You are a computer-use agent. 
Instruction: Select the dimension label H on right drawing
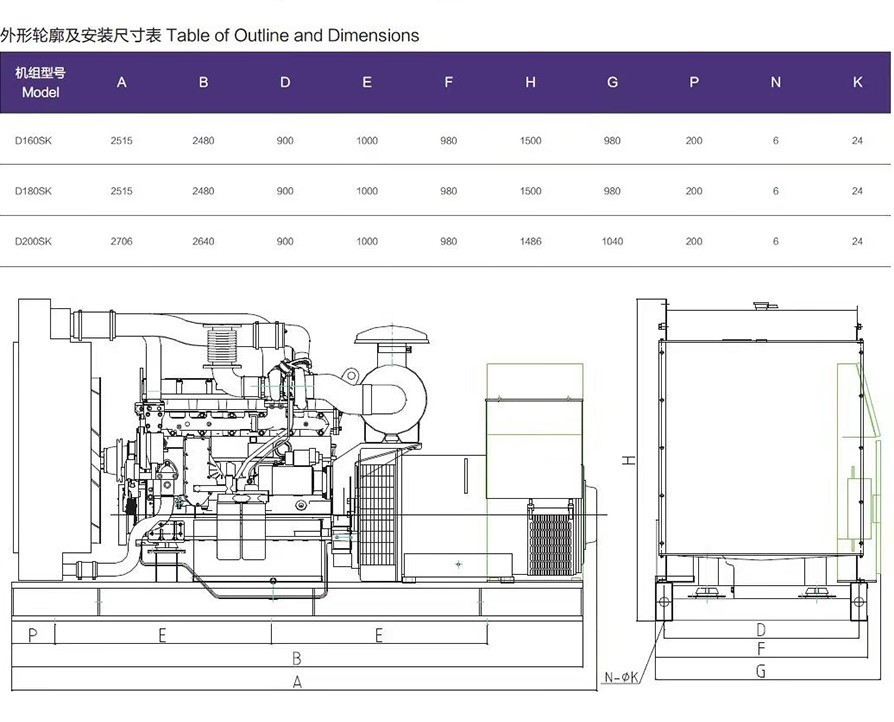pos(627,460)
